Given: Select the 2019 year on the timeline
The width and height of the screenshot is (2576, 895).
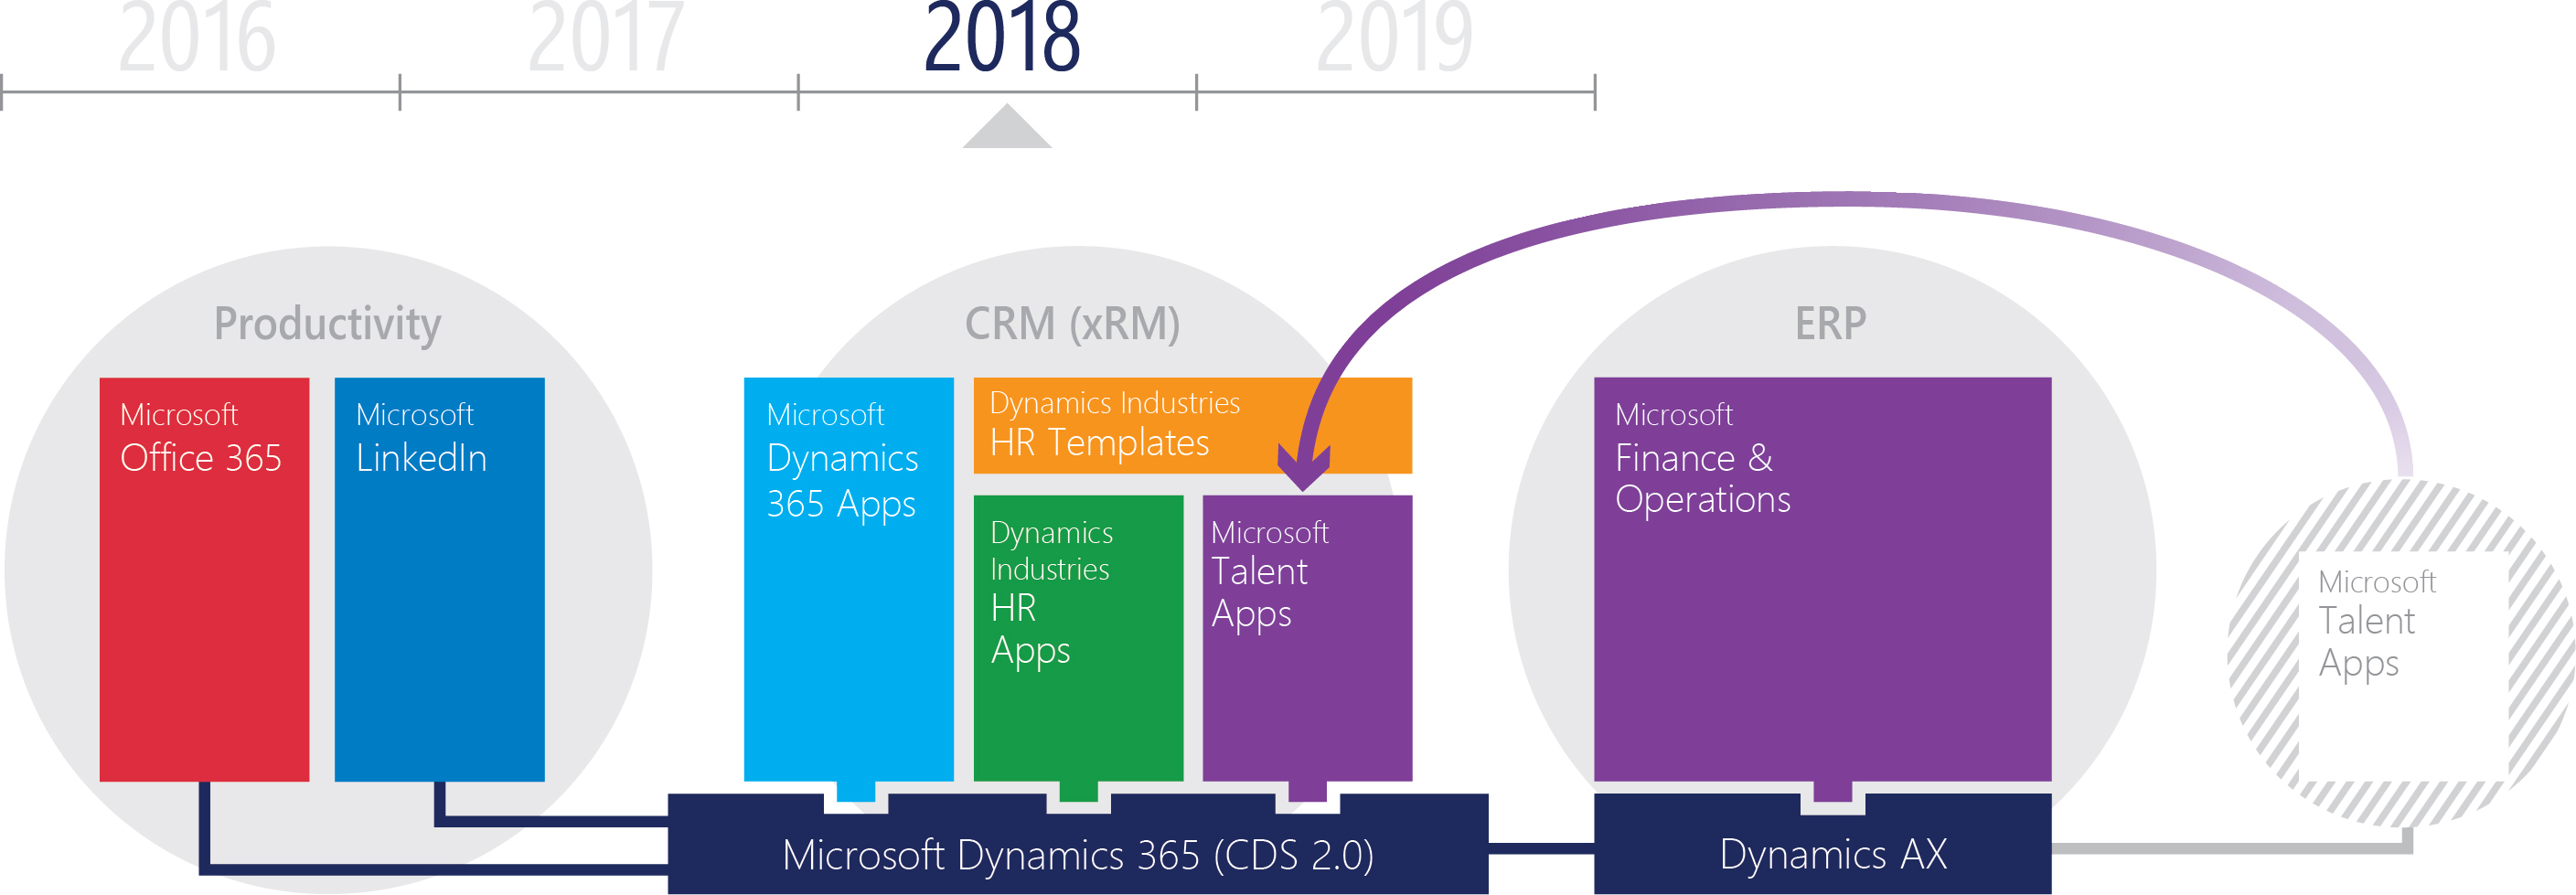Looking at the screenshot, I should tap(1394, 38).
